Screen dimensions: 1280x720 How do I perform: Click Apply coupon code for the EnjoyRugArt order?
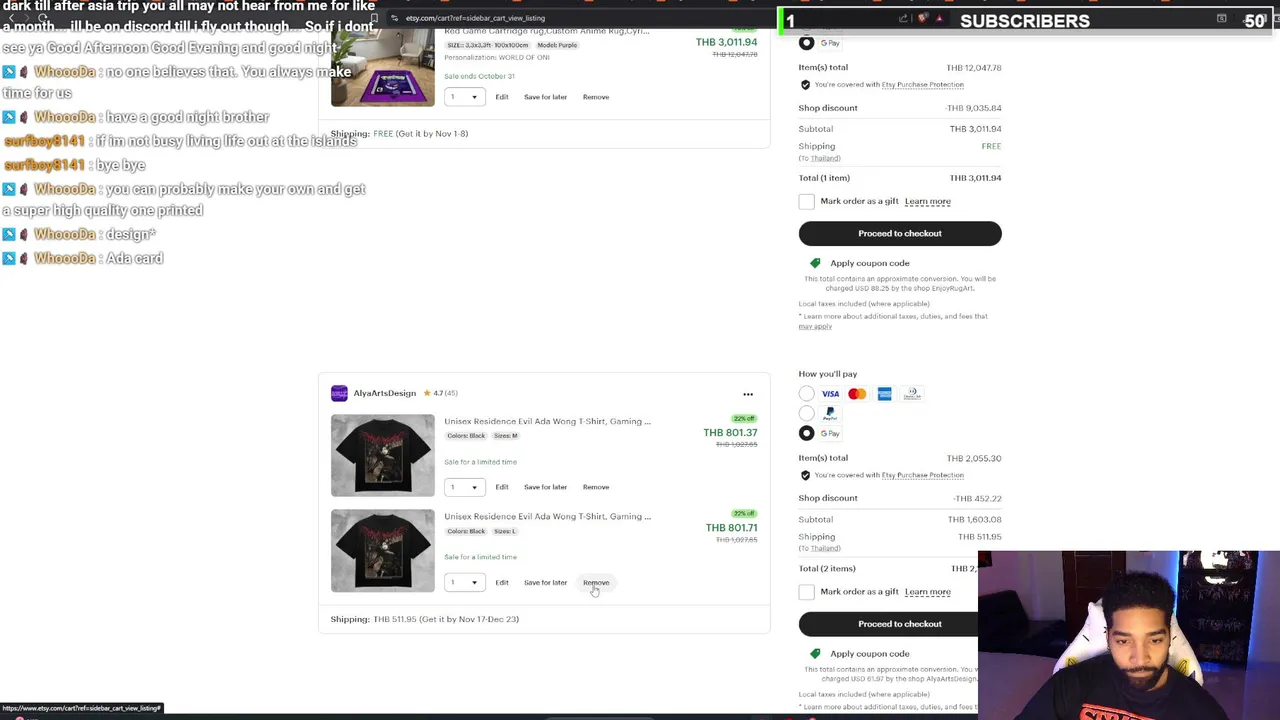coord(869,263)
